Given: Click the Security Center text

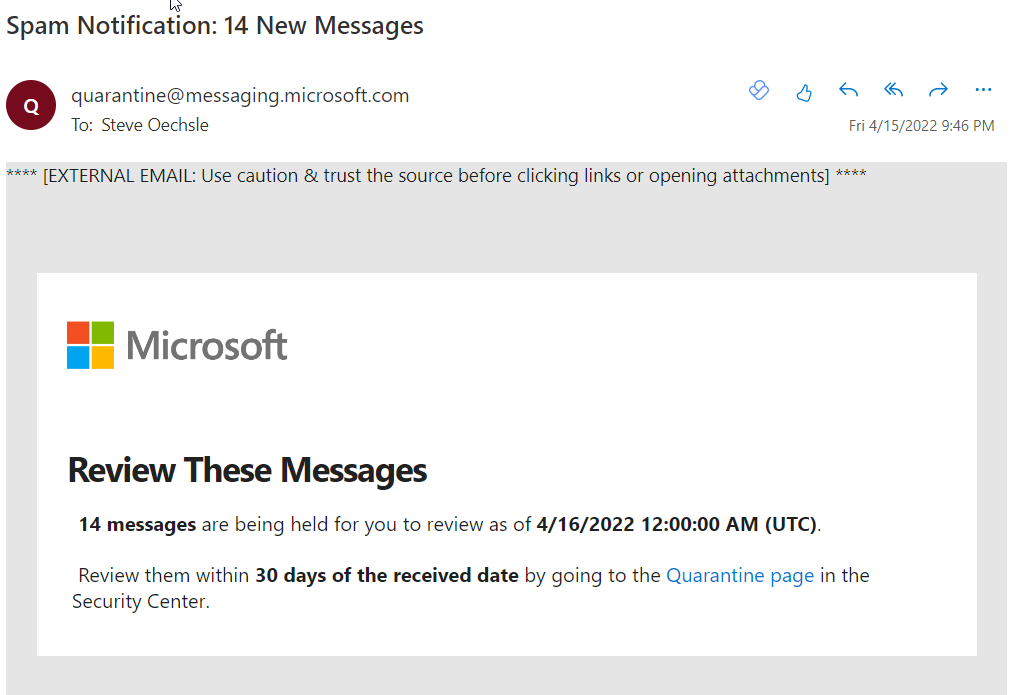Looking at the screenshot, I should pyautogui.click(x=140, y=601).
